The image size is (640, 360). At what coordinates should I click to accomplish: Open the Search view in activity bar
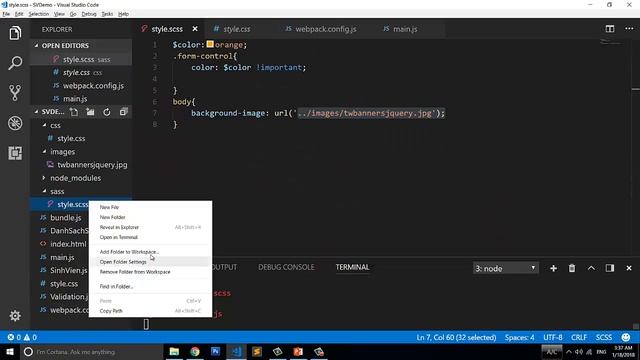coord(15,63)
